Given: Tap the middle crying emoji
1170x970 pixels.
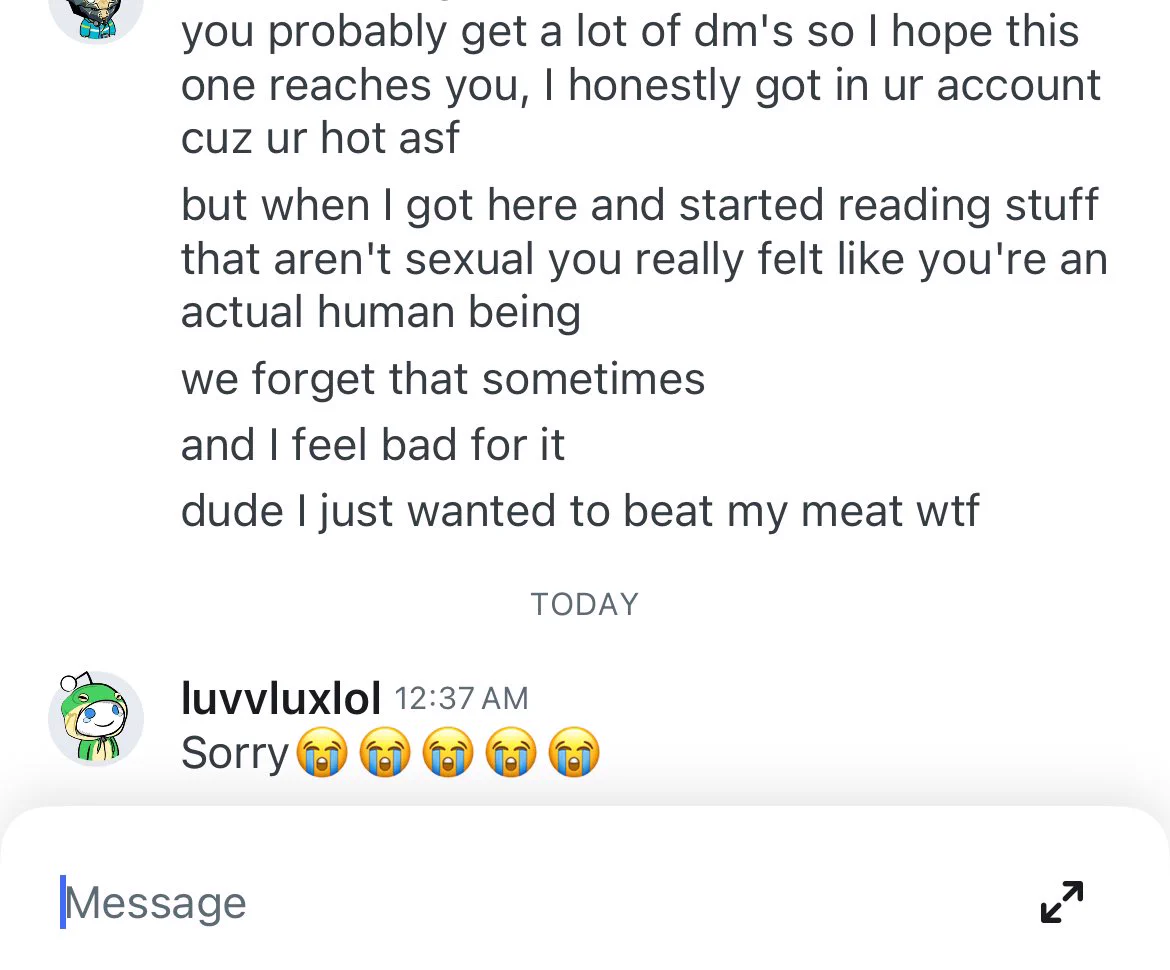Looking at the screenshot, I should [448, 752].
